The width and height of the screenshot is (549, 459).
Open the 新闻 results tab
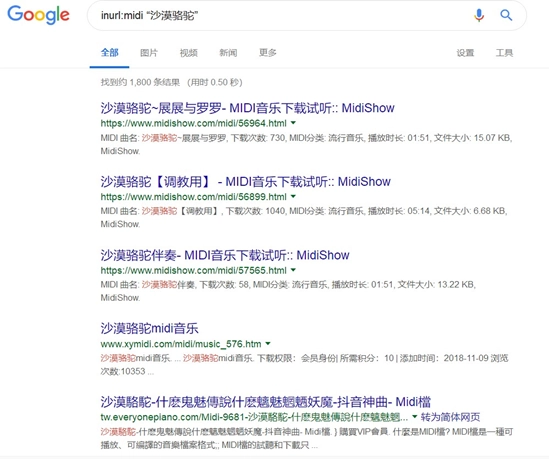tap(228, 53)
